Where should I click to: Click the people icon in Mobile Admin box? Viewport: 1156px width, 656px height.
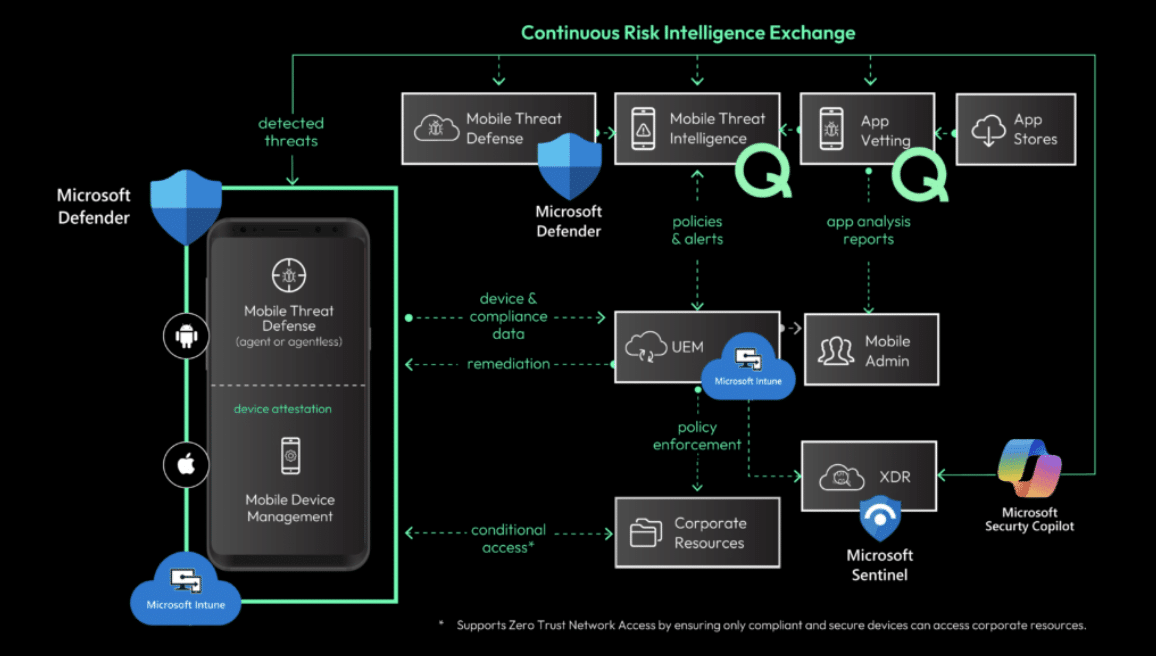point(836,351)
